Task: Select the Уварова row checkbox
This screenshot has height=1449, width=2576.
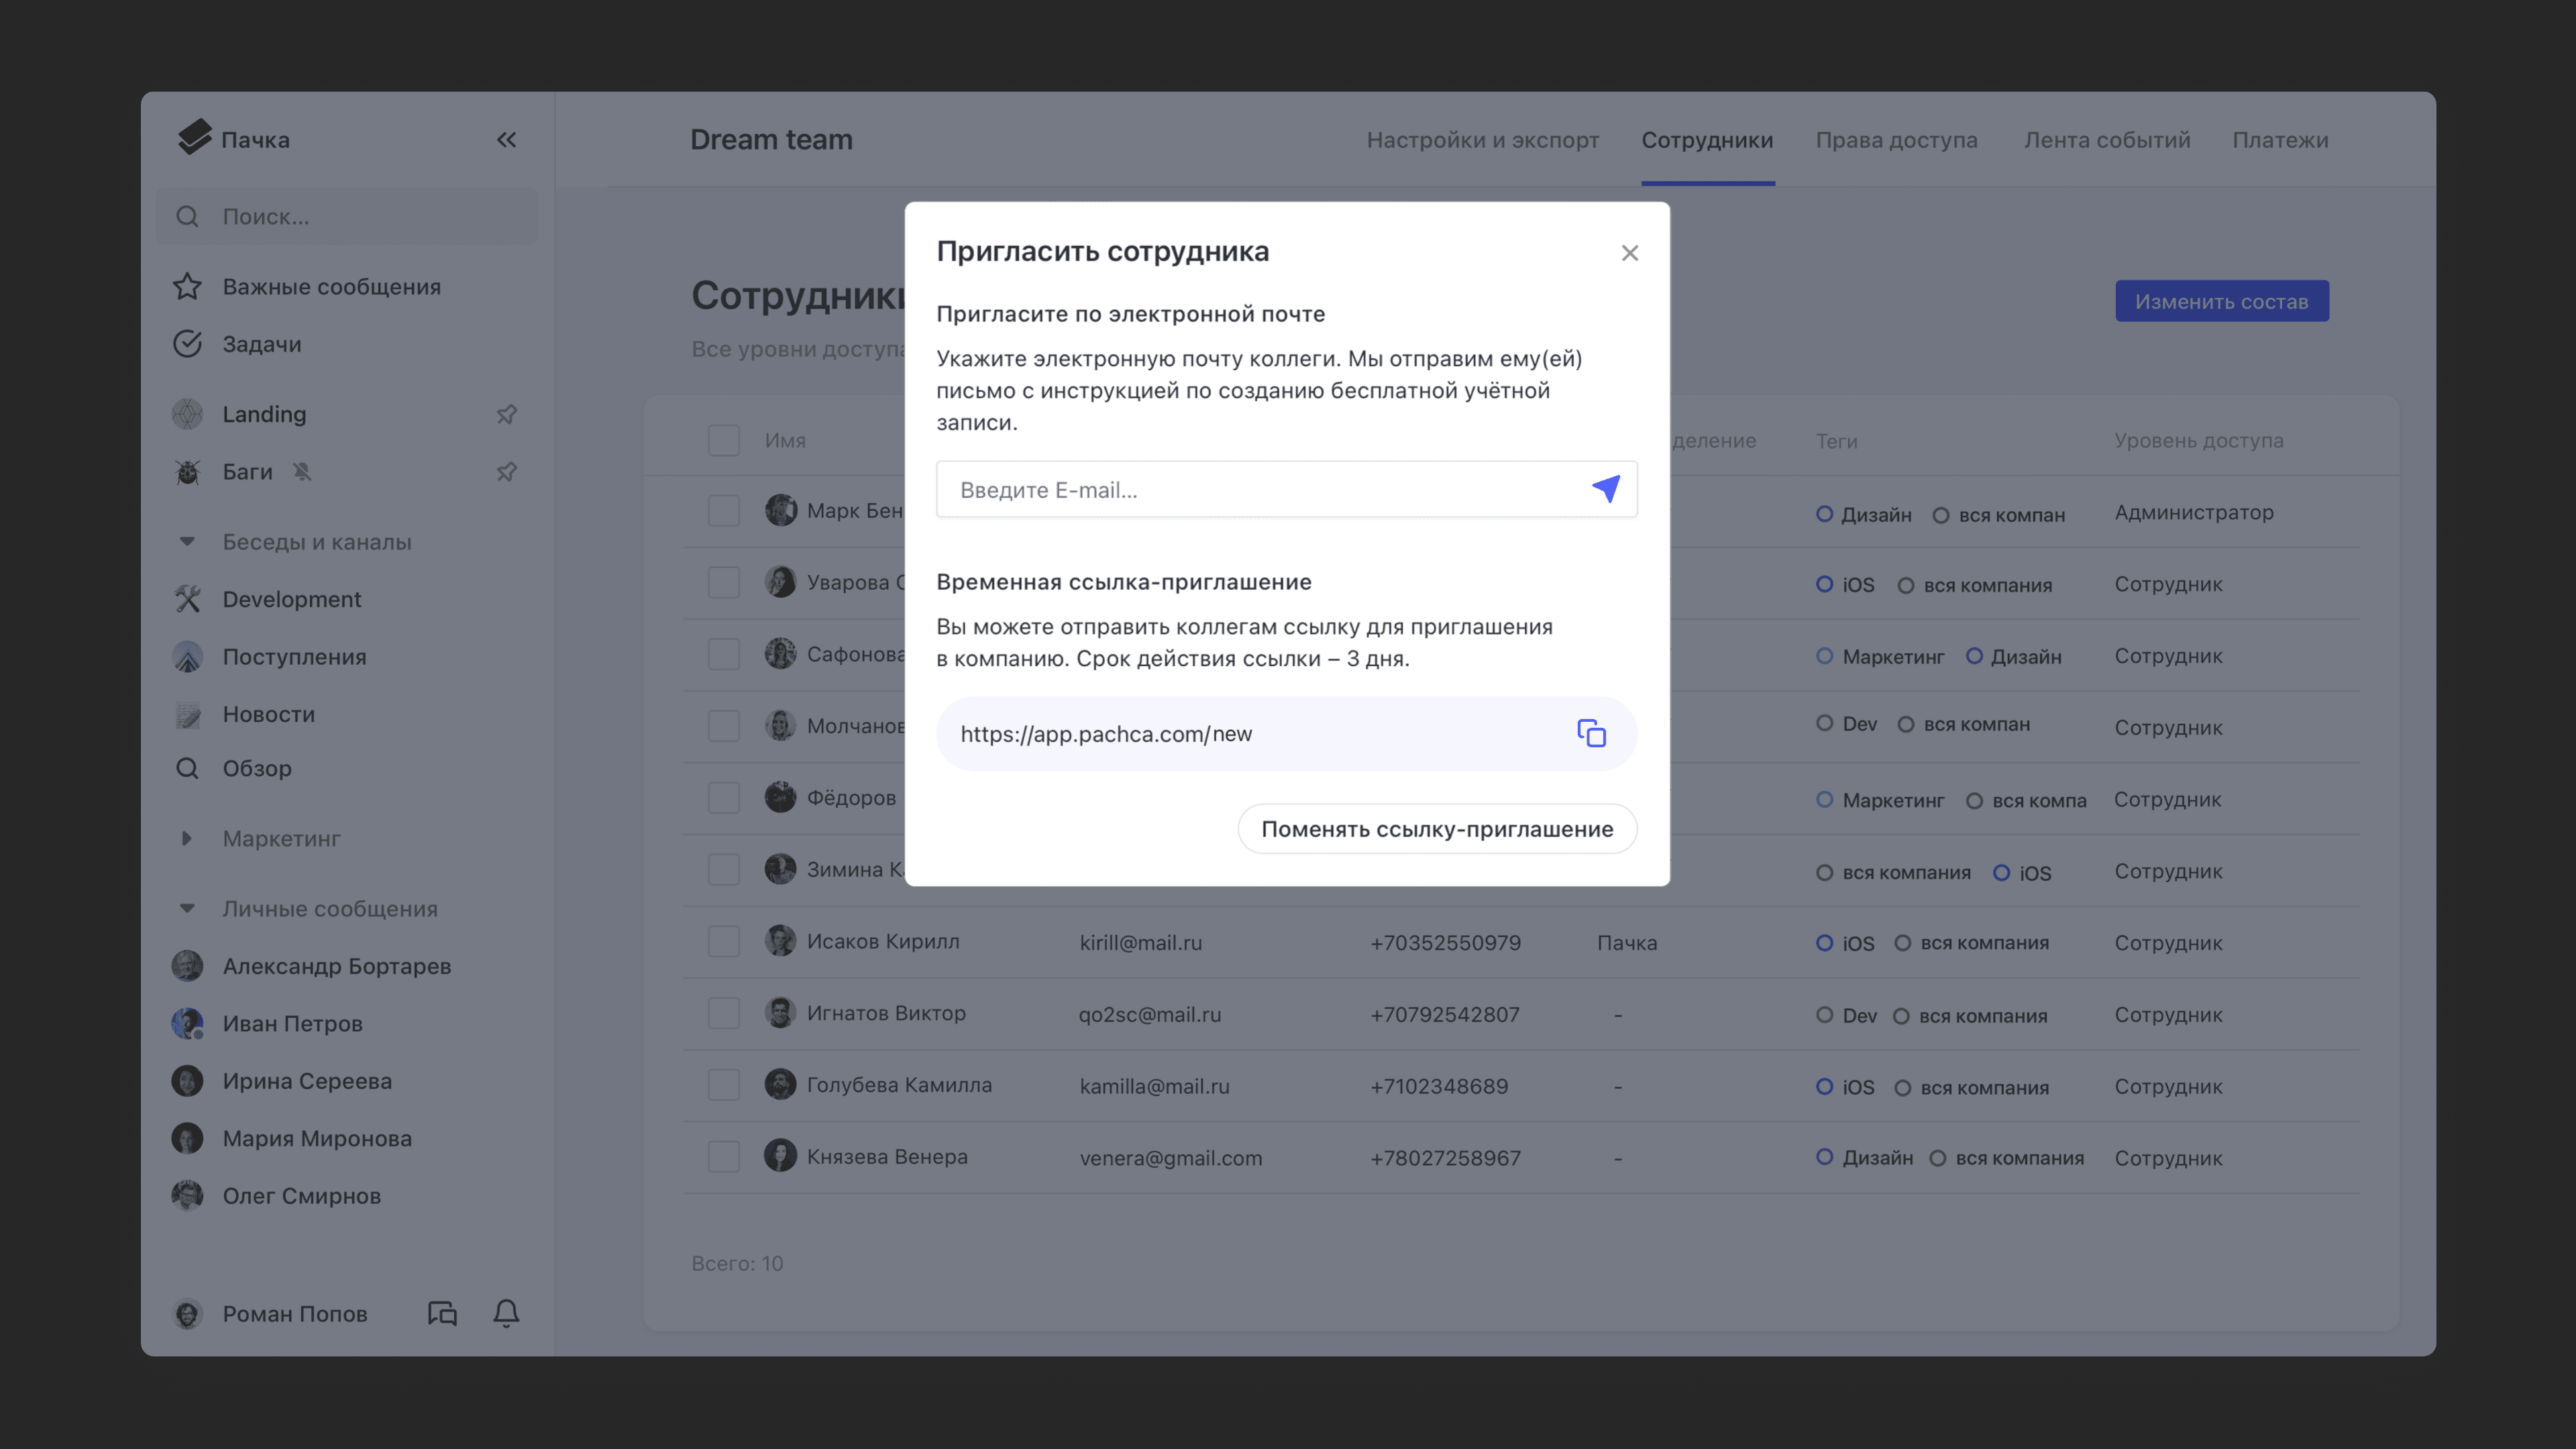Action: coord(723,582)
